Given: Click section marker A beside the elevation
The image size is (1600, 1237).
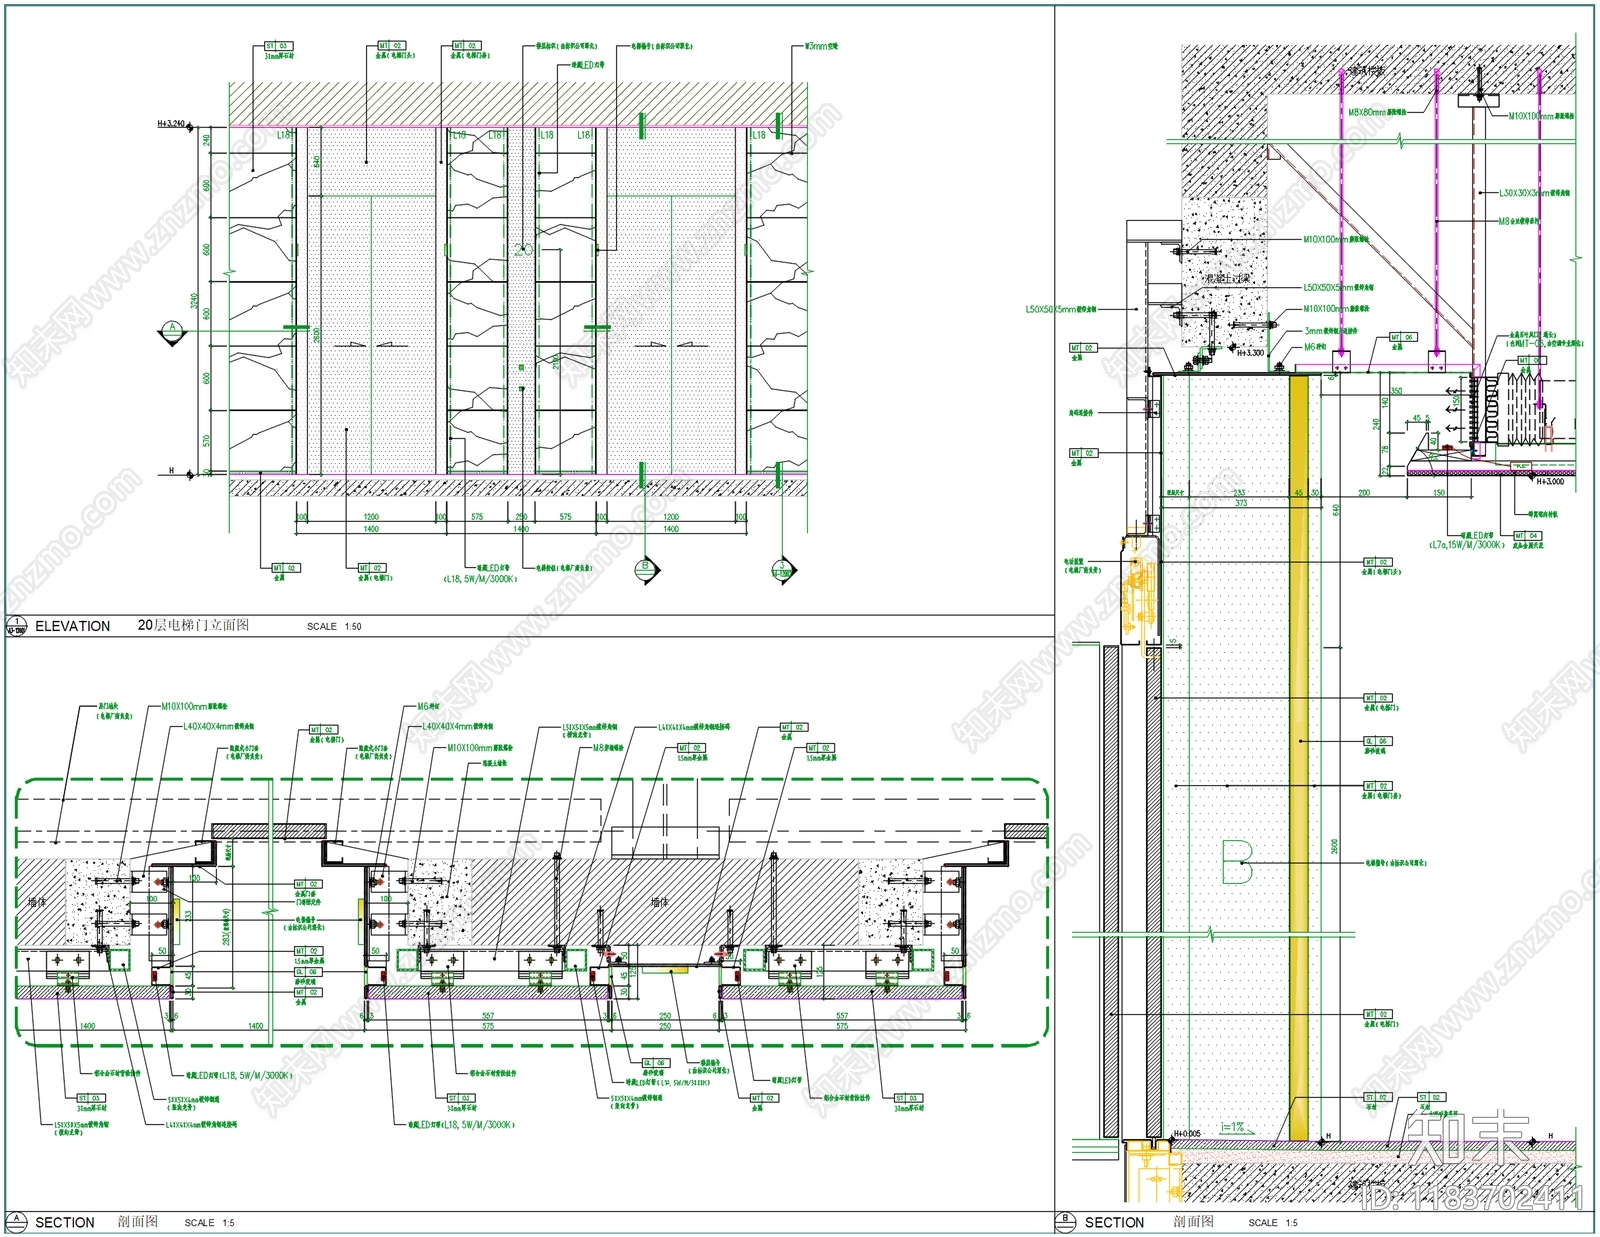Looking at the screenshot, I should (x=172, y=331).
